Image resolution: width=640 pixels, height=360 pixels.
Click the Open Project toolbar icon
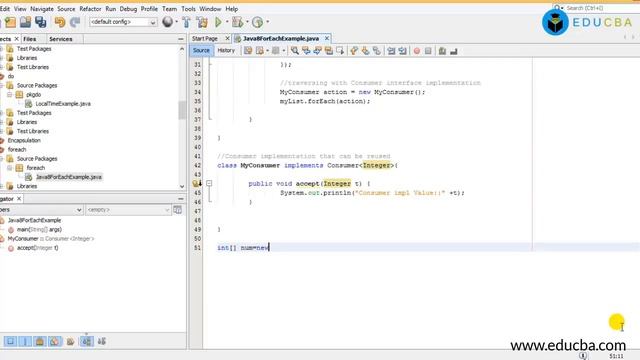click(25, 22)
